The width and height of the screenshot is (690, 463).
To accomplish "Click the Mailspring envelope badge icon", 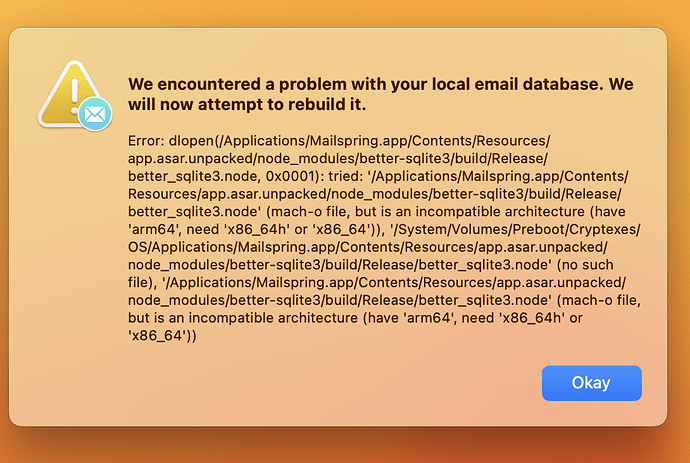I will 95,114.
